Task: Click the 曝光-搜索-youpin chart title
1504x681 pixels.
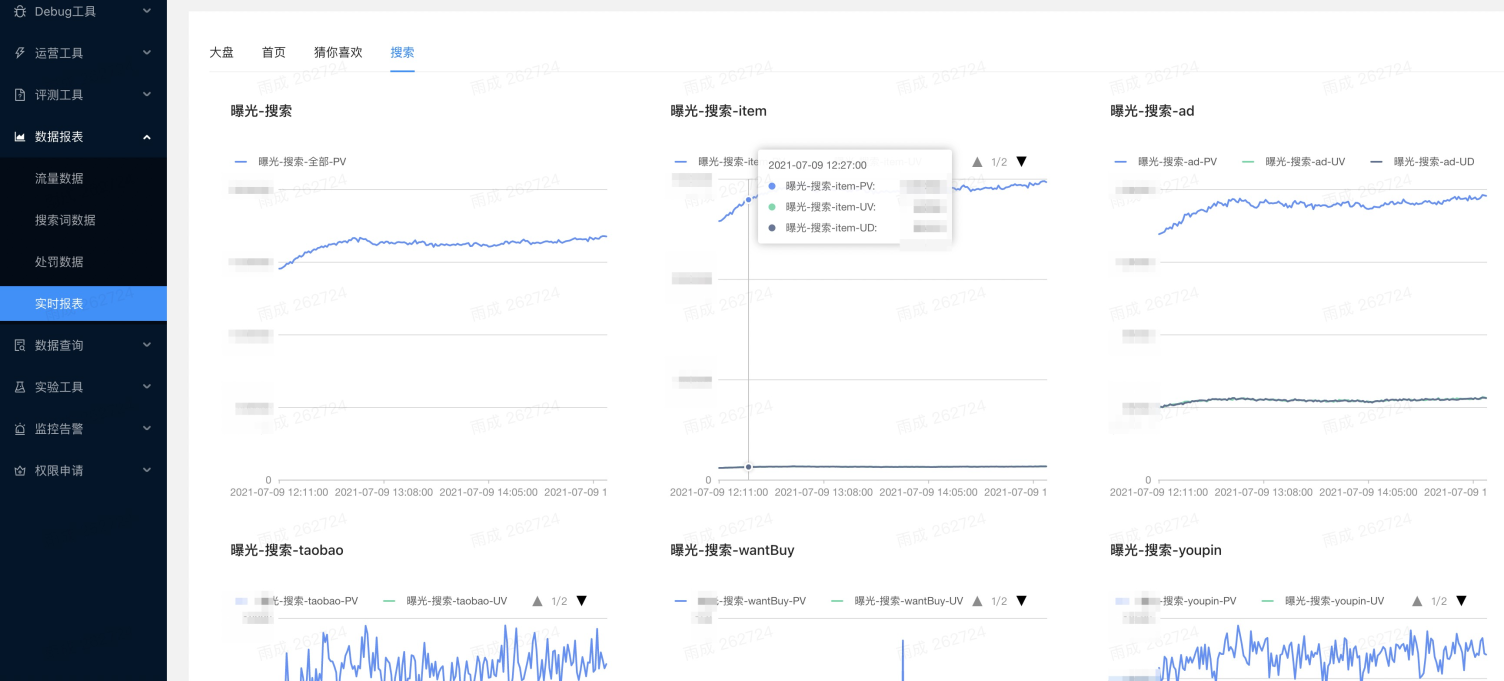Action: pyautogui.click(x=1166, y=550)
